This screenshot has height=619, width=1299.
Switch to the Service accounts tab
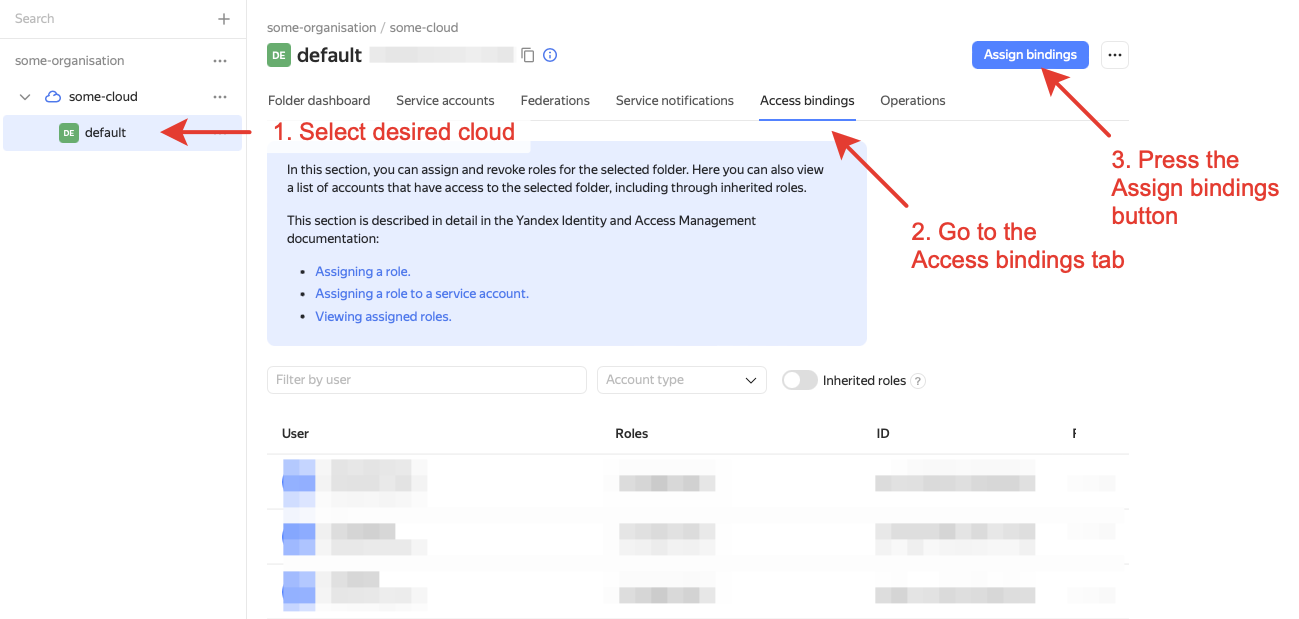coord(445,101)
